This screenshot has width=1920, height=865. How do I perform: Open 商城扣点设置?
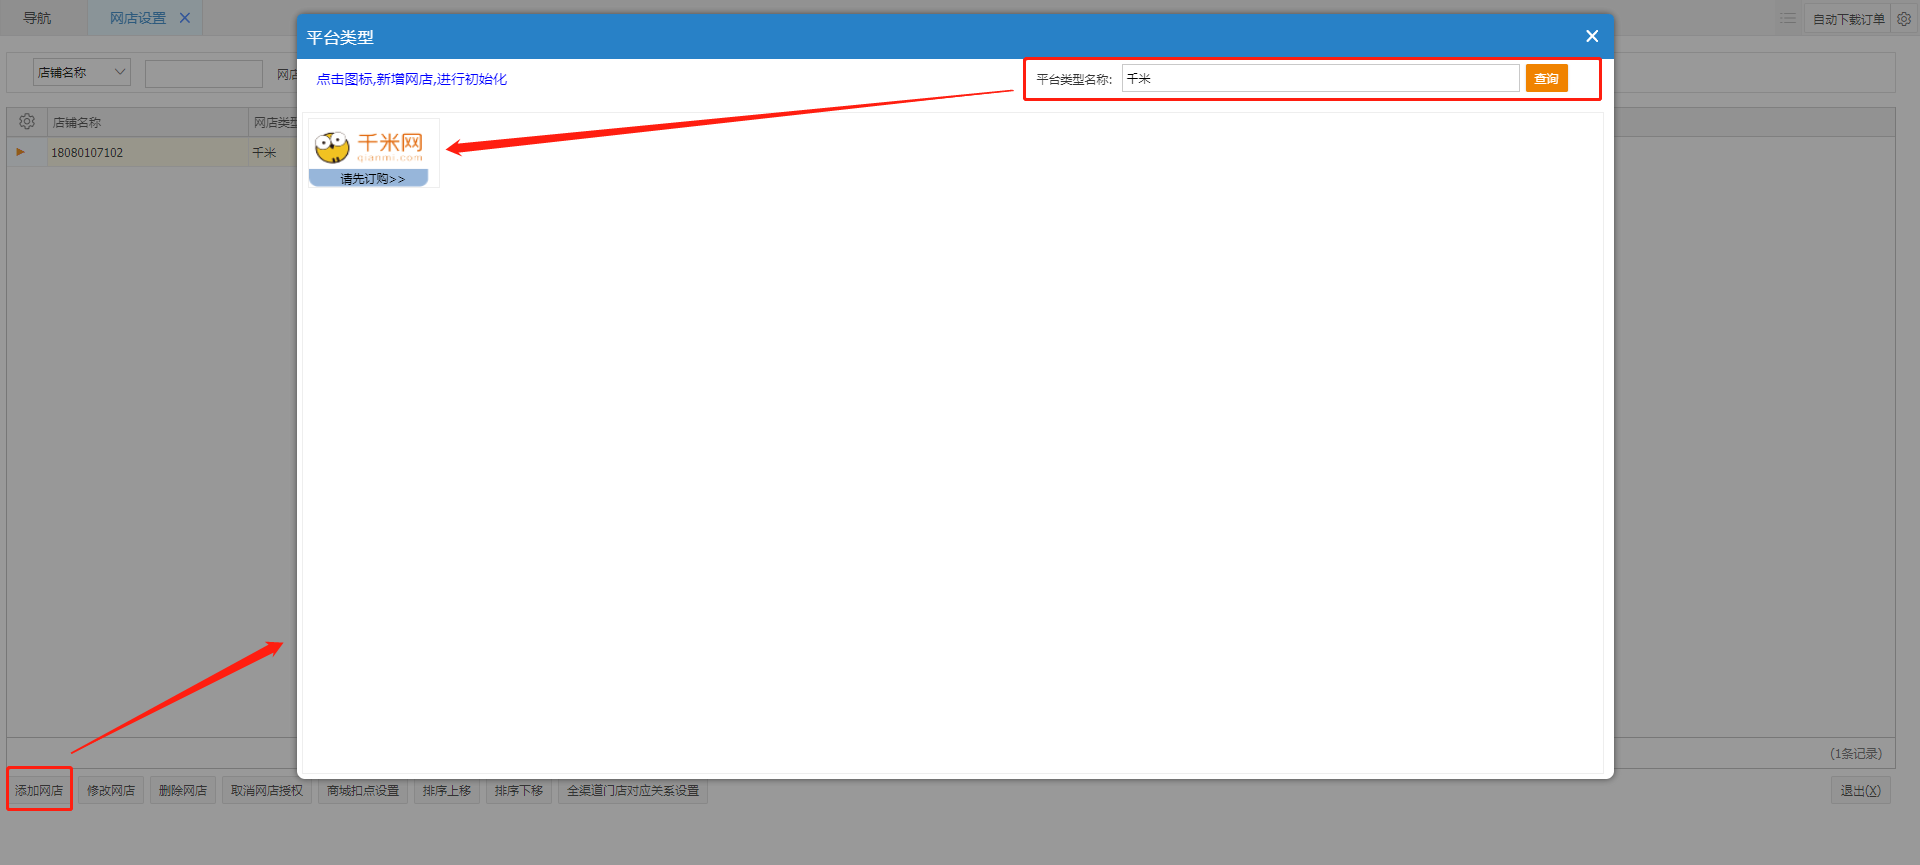click(363, 790)
